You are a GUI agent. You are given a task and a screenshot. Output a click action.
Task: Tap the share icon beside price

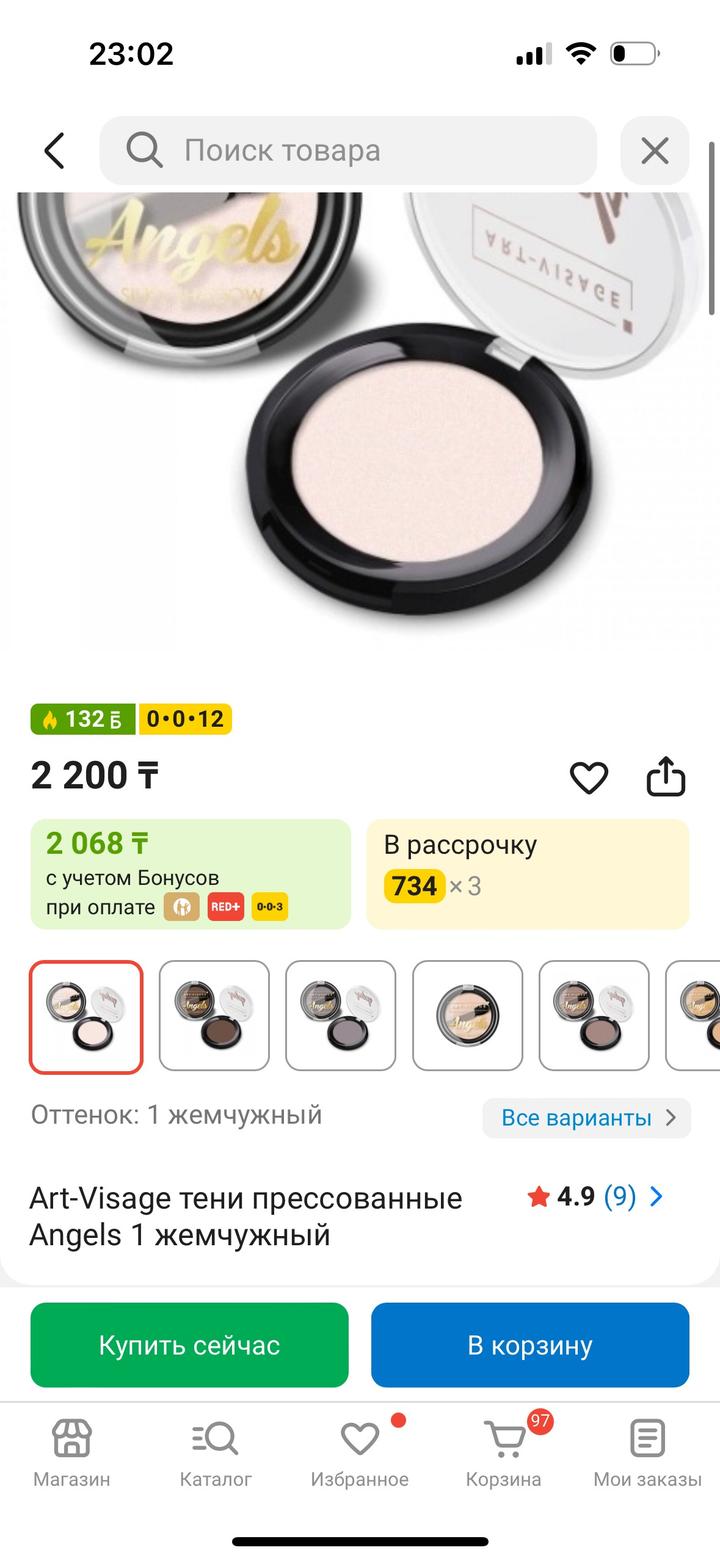pos(665,776)
